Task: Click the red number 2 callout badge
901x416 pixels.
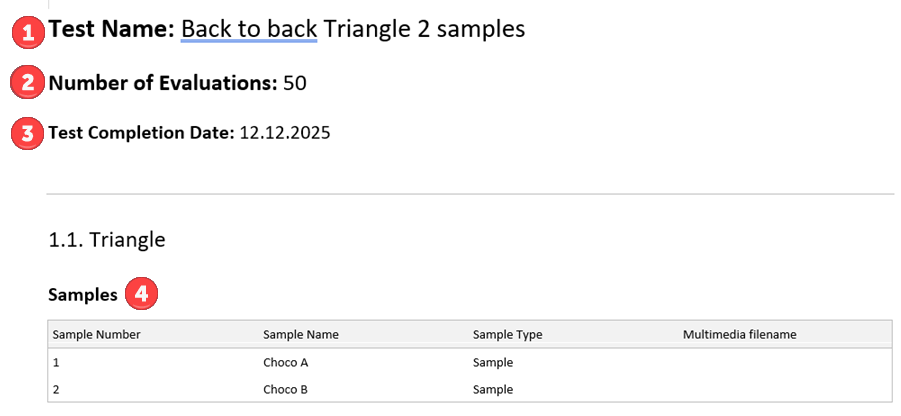Action: pyautogui.click(x=27, y=83)
